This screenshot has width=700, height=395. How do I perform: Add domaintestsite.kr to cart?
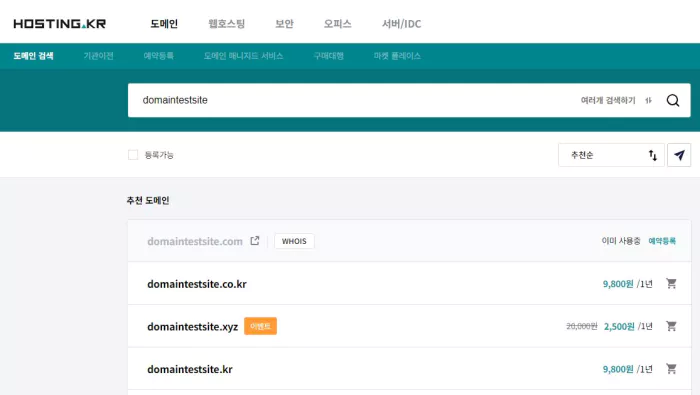click(671, 369)
